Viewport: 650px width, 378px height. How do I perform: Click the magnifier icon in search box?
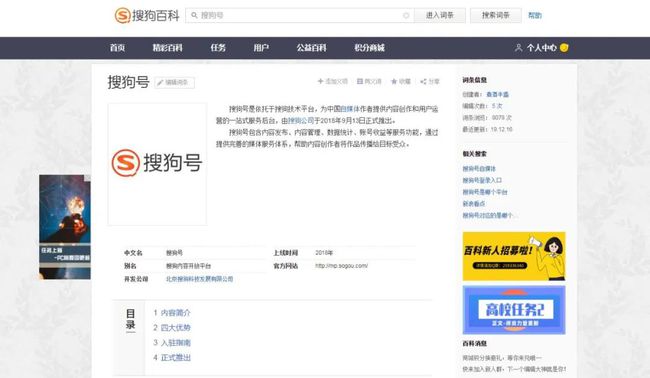pos(194,15)
